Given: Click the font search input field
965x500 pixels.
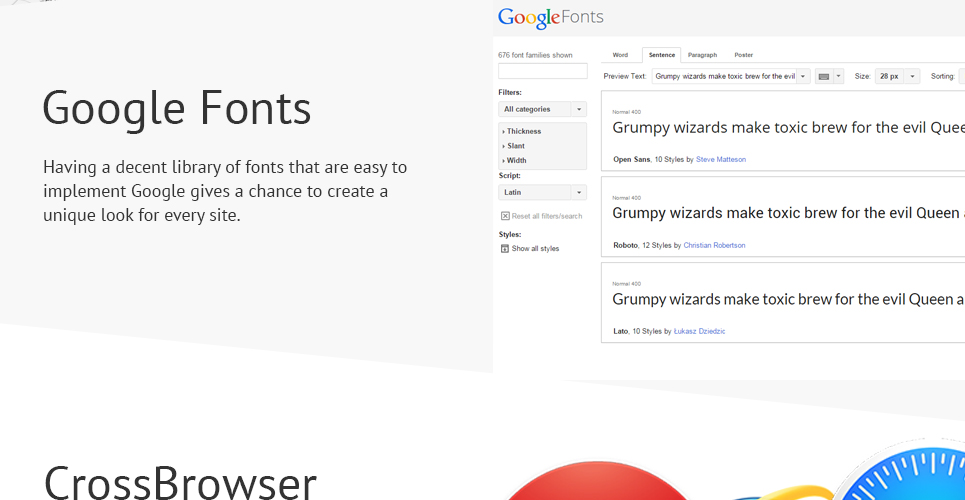Looking at the screenshot, I should click(x=543, y=71).
